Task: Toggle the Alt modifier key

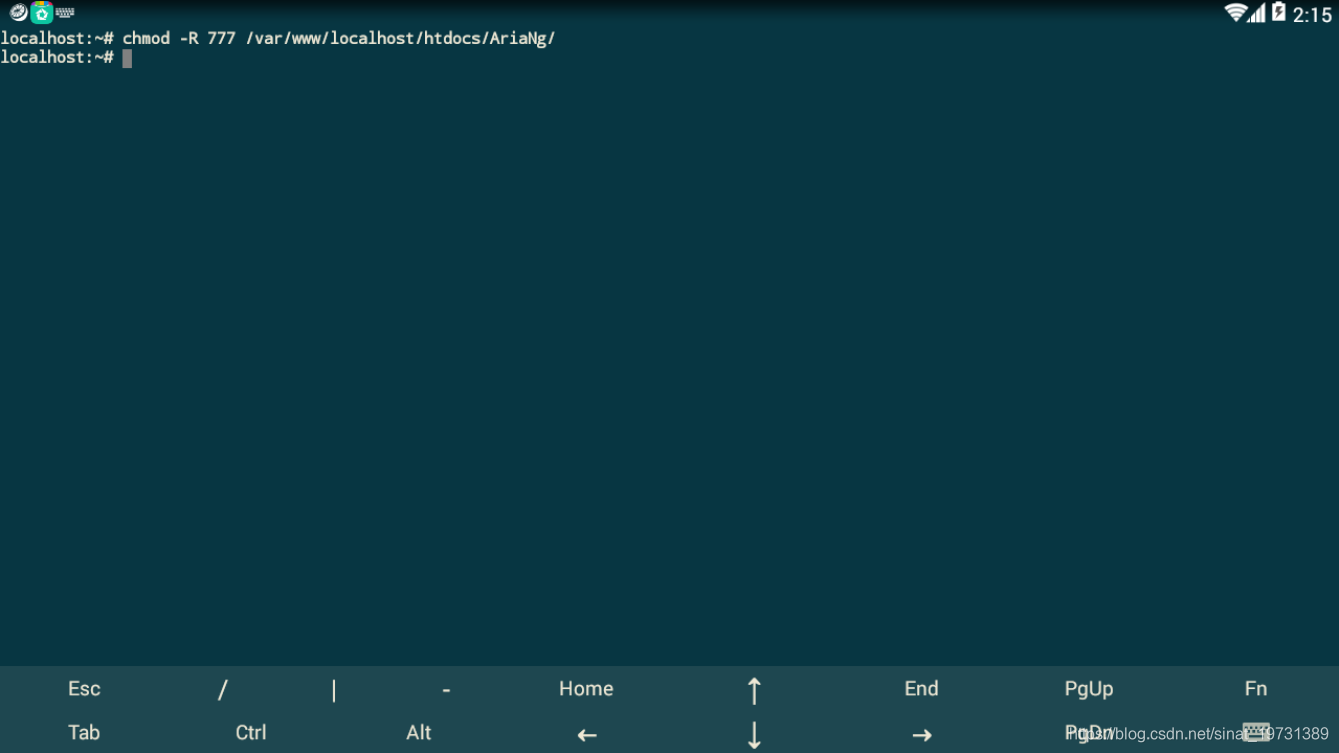Action: (419, 732)
